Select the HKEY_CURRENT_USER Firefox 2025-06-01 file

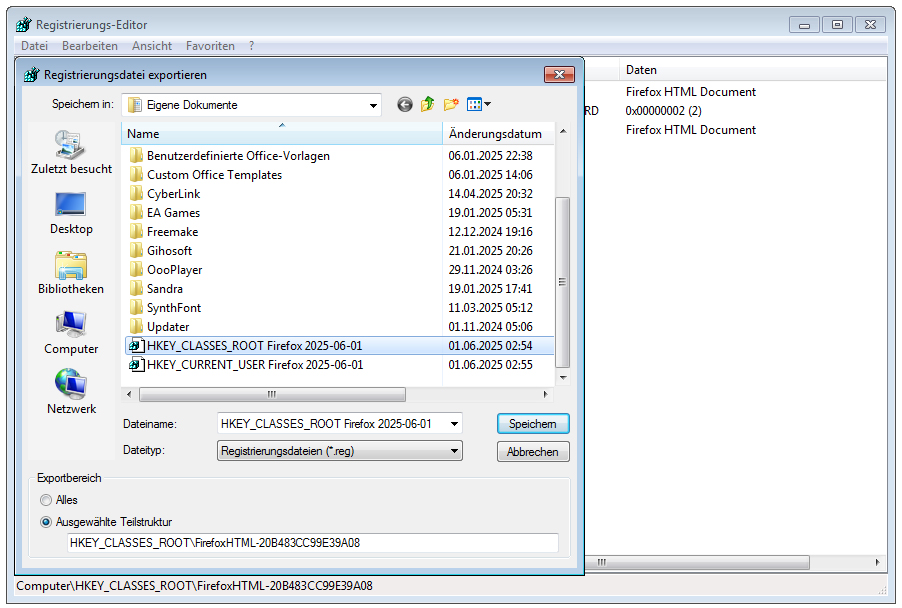pyautogui.click(x=254, y=365)
